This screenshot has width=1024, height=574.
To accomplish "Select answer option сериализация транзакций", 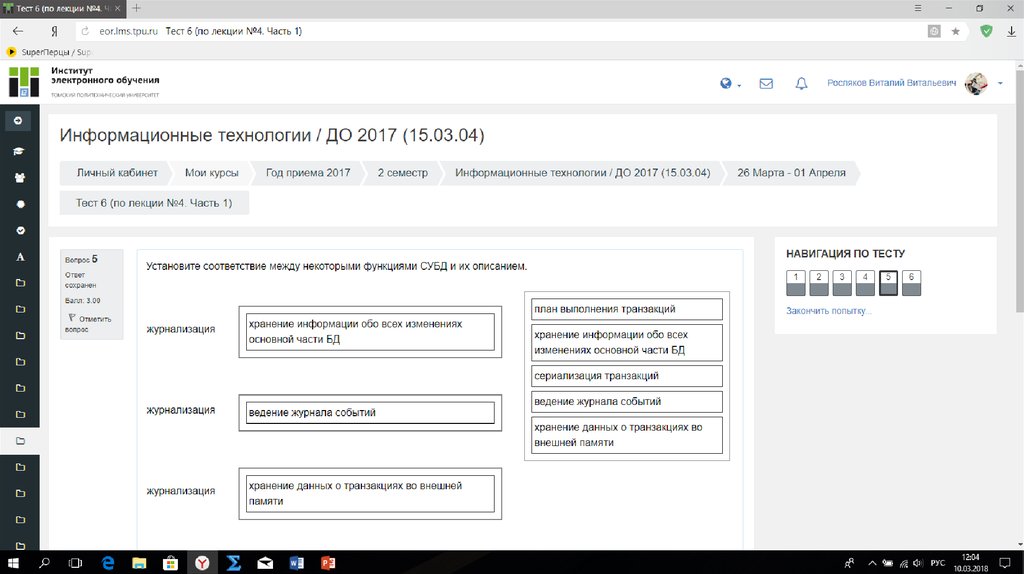I will click(626, 375).
